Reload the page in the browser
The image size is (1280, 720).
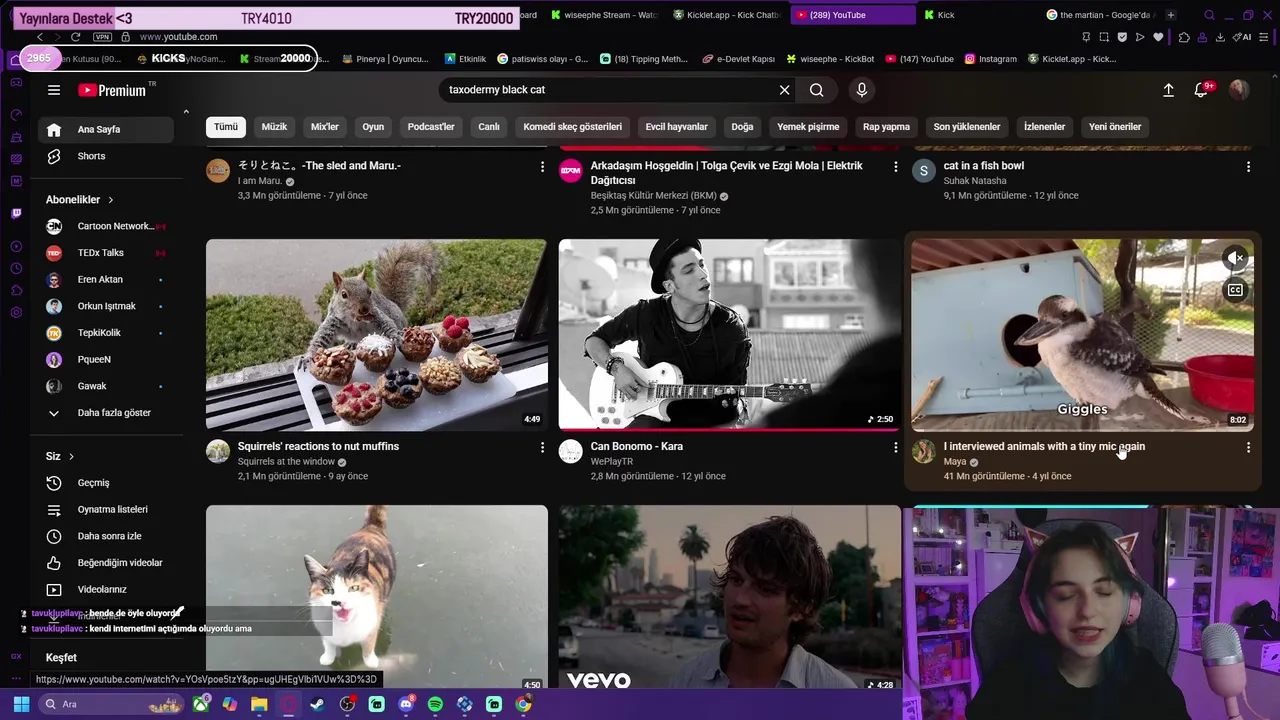pos(75,37)
